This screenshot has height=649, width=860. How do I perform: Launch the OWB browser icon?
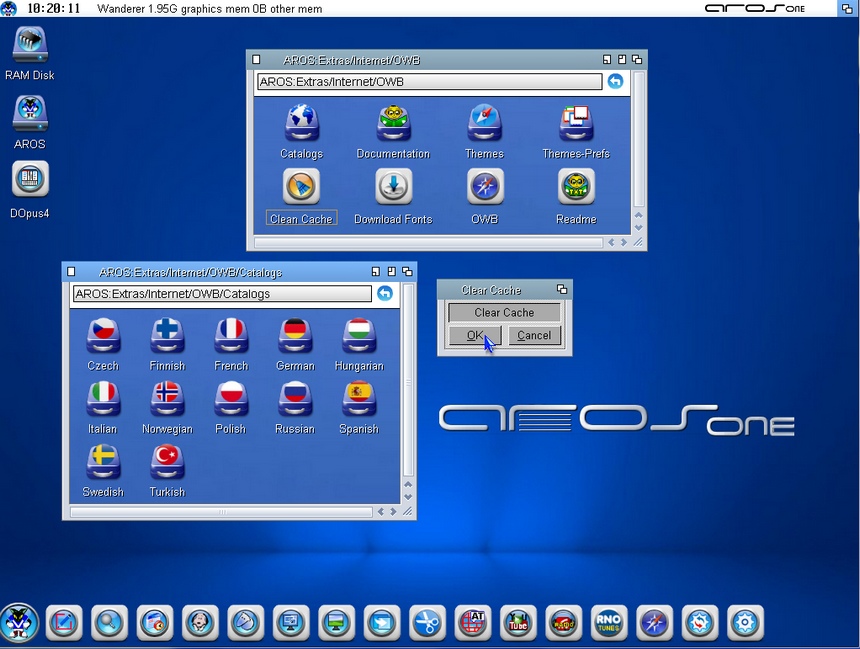(485, 187)
